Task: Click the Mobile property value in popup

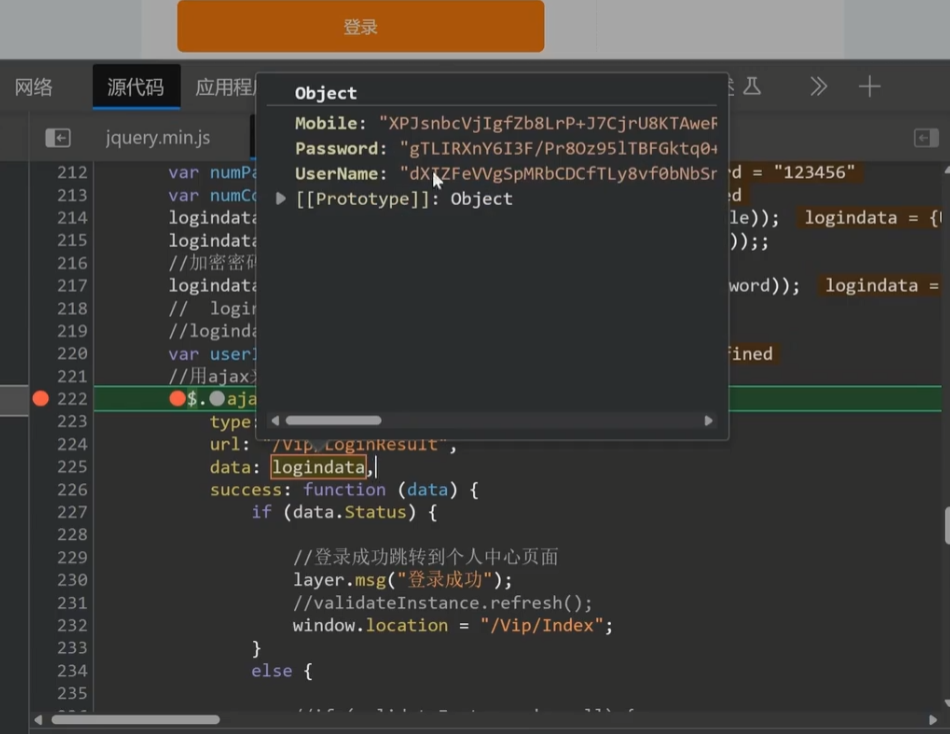Action: click(548, 123)
